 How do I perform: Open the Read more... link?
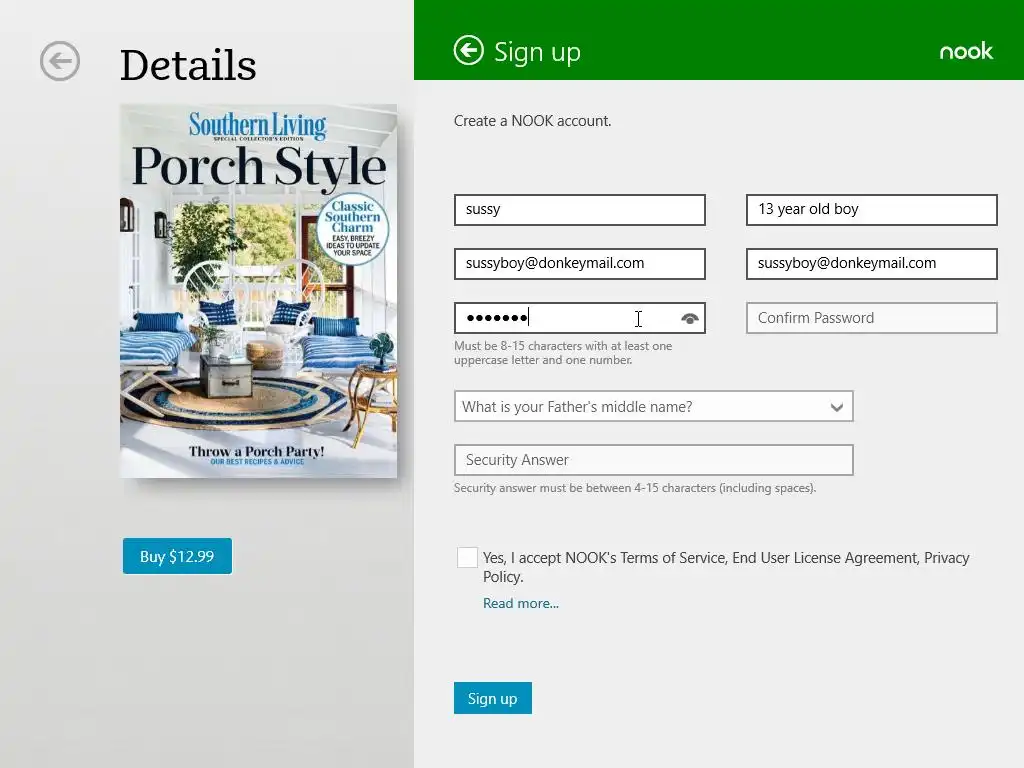click(x=520, y=603)
